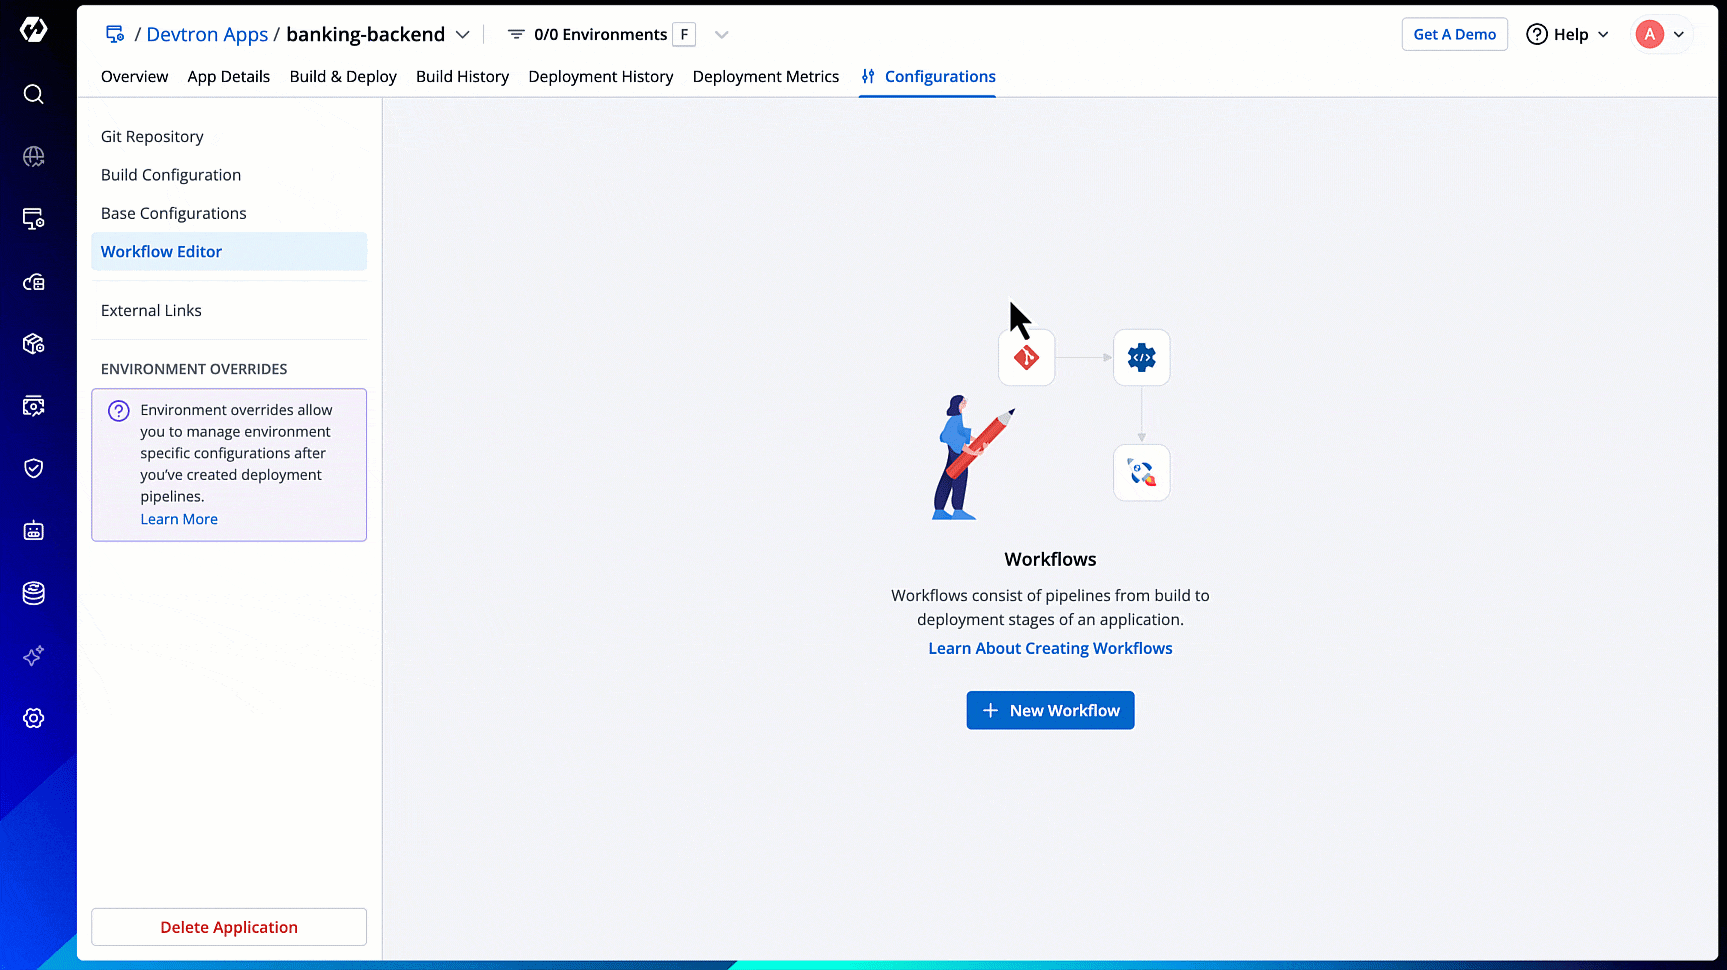Open the environments filter dropdown chevron
This screenshot has height=970, width=1727.
[x=721, y=35]
